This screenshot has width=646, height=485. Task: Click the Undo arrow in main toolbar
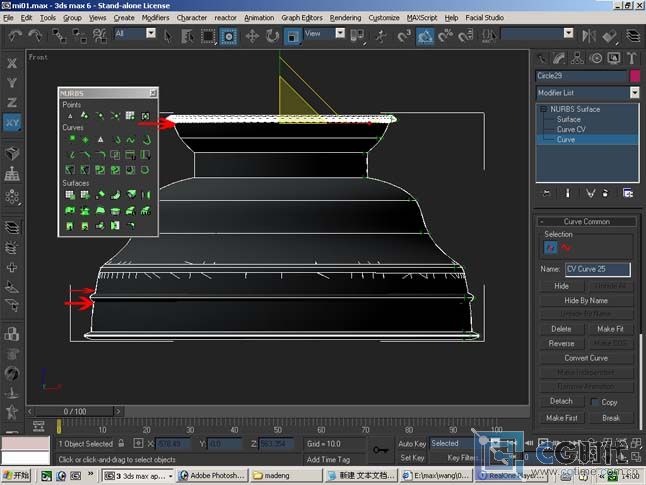tap(16, 36)
